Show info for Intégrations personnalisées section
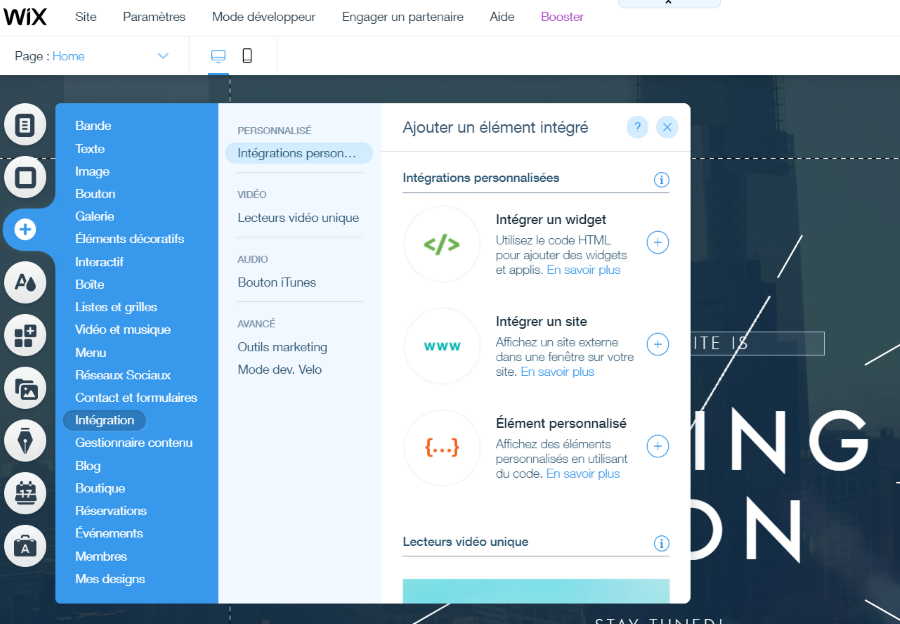Viewport: 900px width, 624px height. (661, 180)
